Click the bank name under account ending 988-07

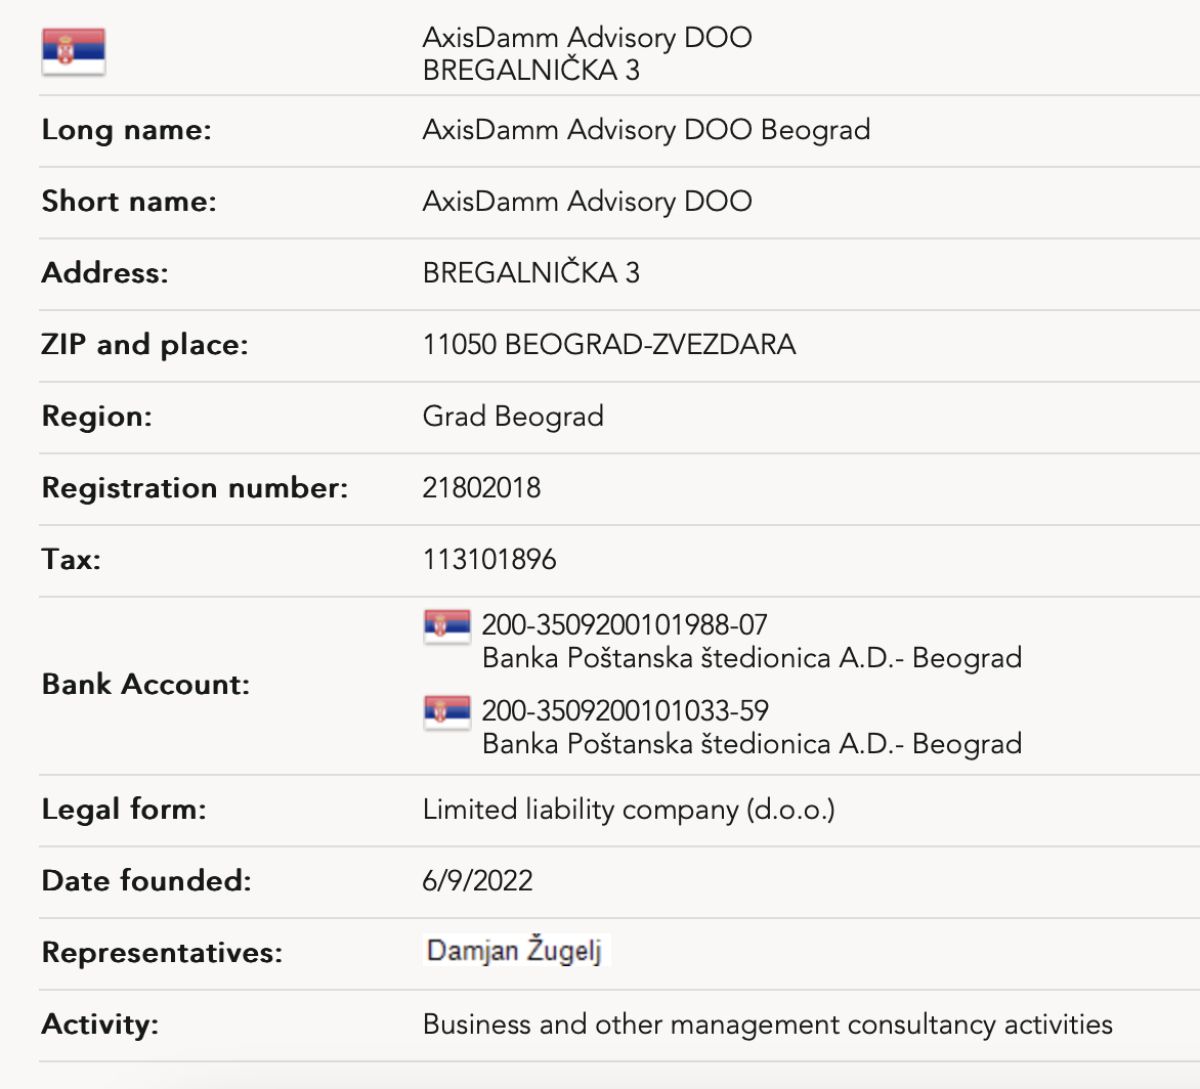(x=751, y=658)
